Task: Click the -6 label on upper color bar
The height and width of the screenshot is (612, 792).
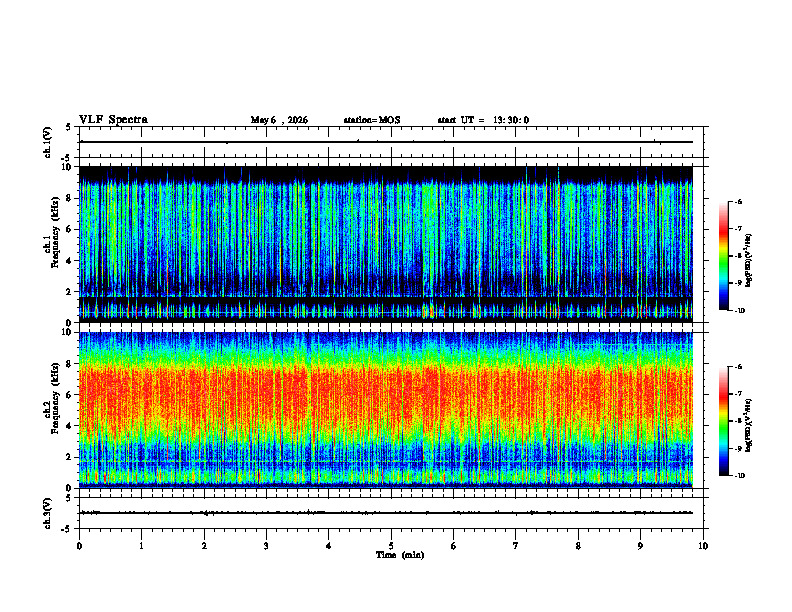Action: 738,201
